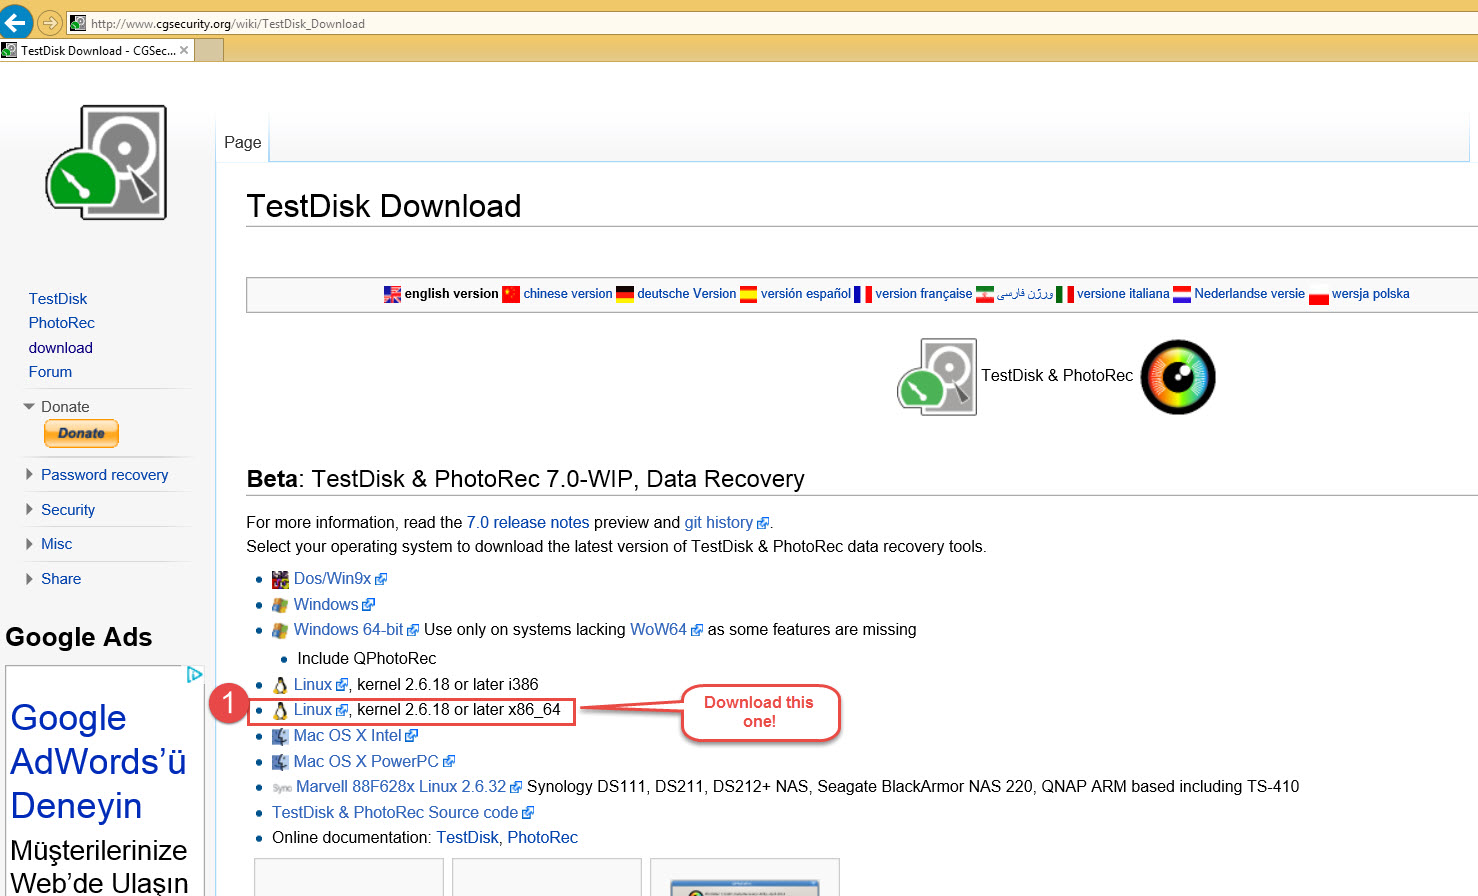The height and width of the screenshot is (896, 1478).
Task: Click the Synology icon before Marvell
Action: pyautogui.click(x=281, y=788)
